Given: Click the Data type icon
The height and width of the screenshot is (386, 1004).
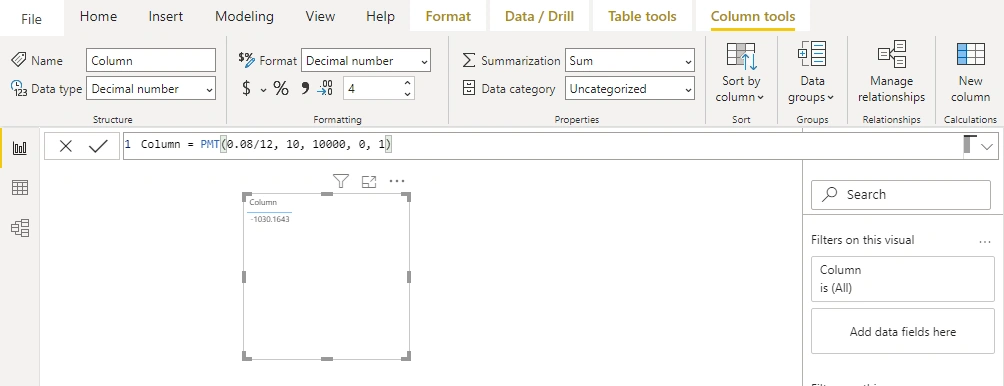Looking at the screenshot, I should (19, 88).
